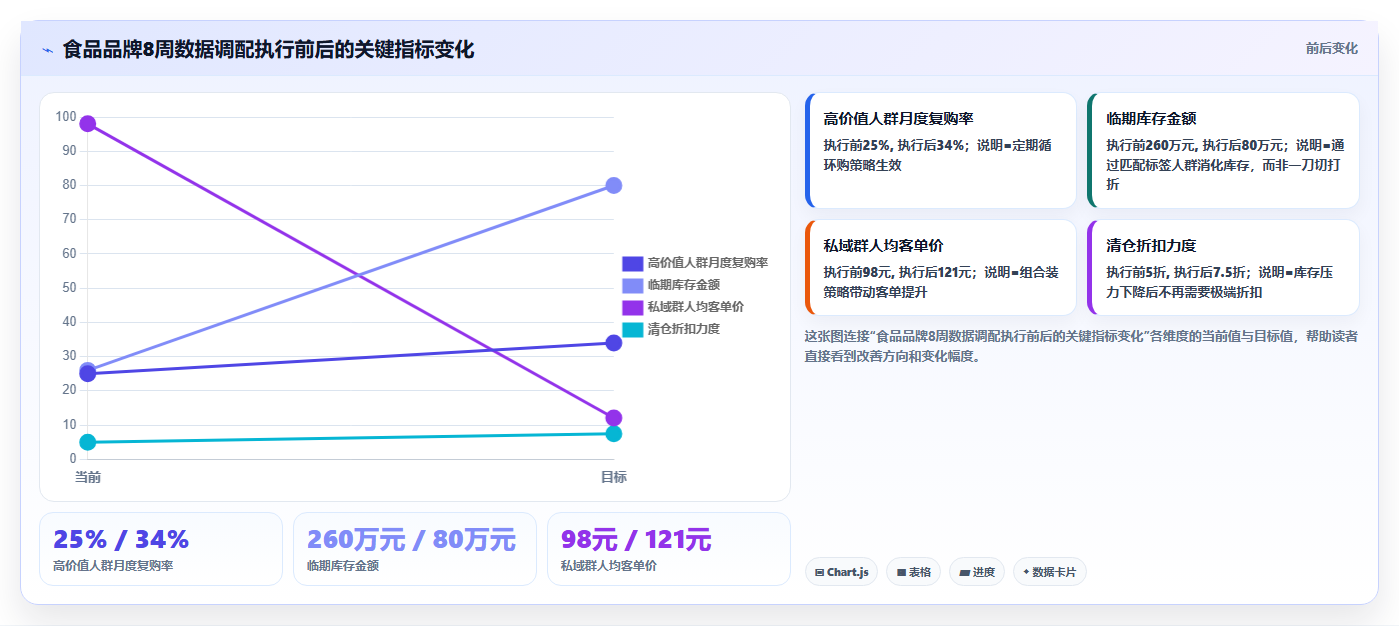Open the 高价值人群月度复购率 detail card heading
The height and width of the screenshot is (626, 1399).
click(898, 119)
